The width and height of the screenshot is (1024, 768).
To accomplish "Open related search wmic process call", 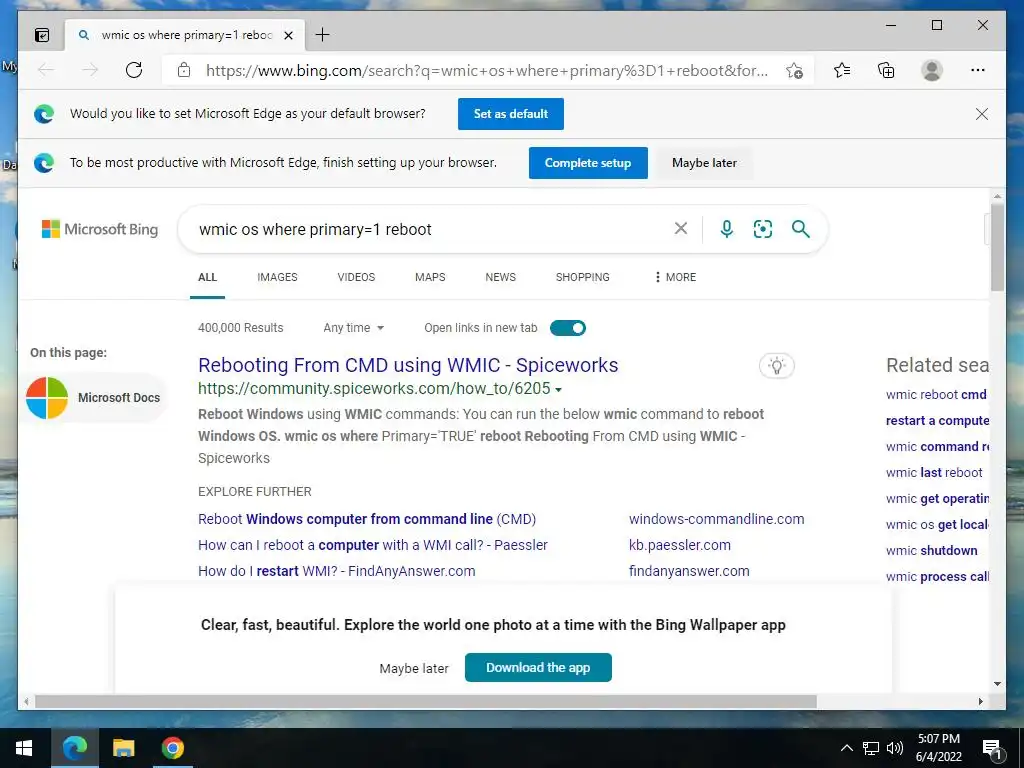I will (x=937, y=577).
